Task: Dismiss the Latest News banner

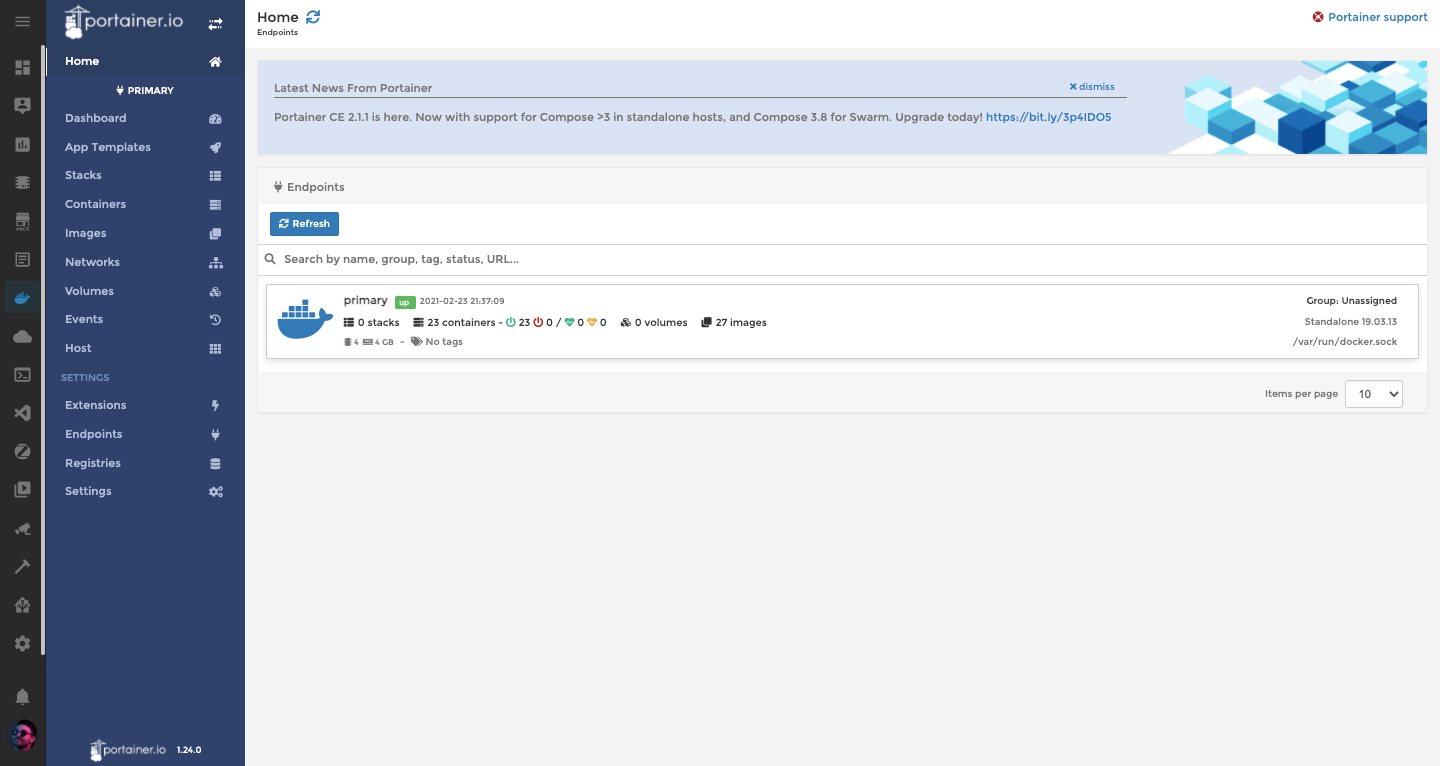Action: (x=1092, y=87)
